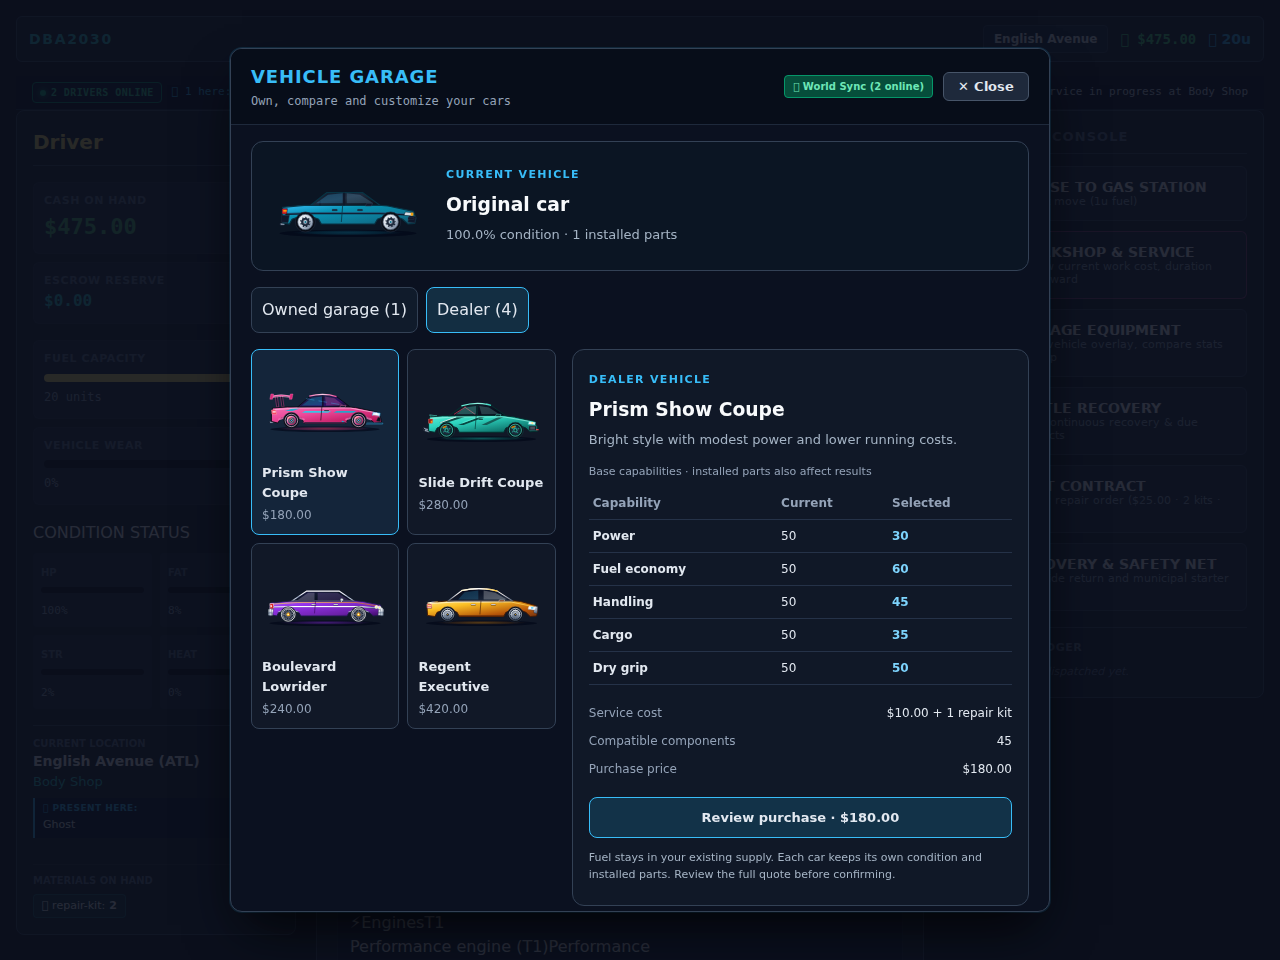Click the World Sync (2 online) badge
Viewport: 1280px width, 960px height.
click(858, 87)
